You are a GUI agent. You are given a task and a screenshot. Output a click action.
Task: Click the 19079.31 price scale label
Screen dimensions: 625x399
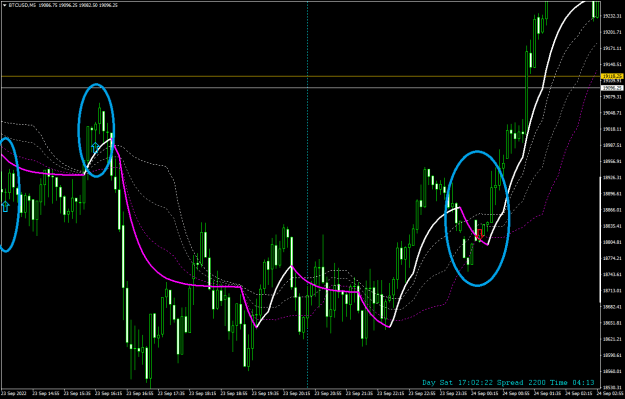612,97
